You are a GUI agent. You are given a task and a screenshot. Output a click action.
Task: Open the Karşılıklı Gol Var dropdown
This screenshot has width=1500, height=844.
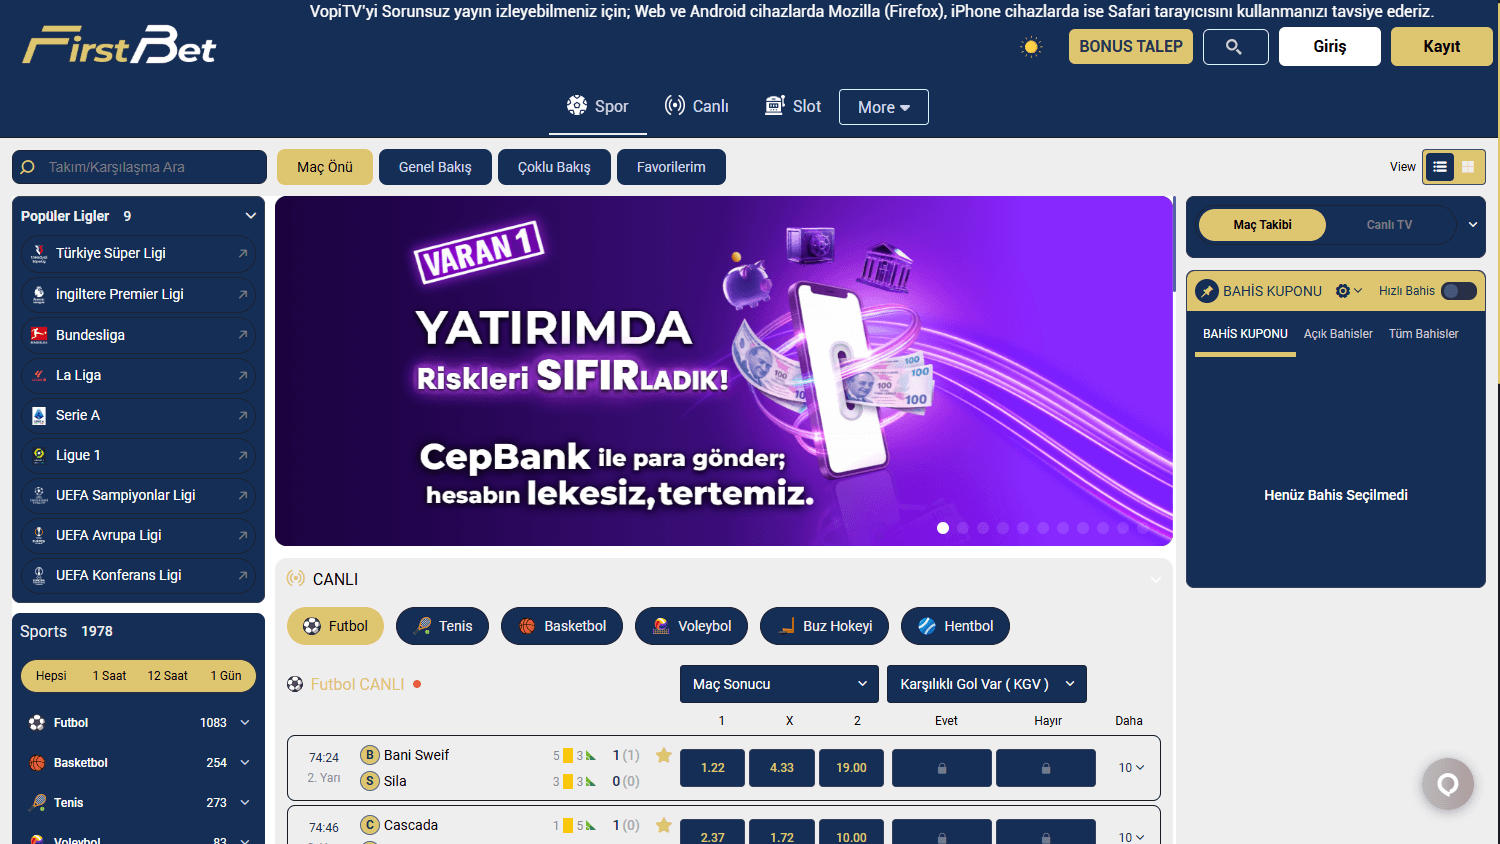coord(986,684)
